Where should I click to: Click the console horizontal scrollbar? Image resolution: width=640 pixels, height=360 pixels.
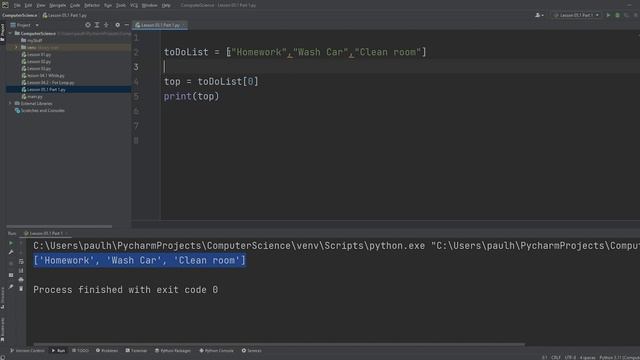[279, 344]
